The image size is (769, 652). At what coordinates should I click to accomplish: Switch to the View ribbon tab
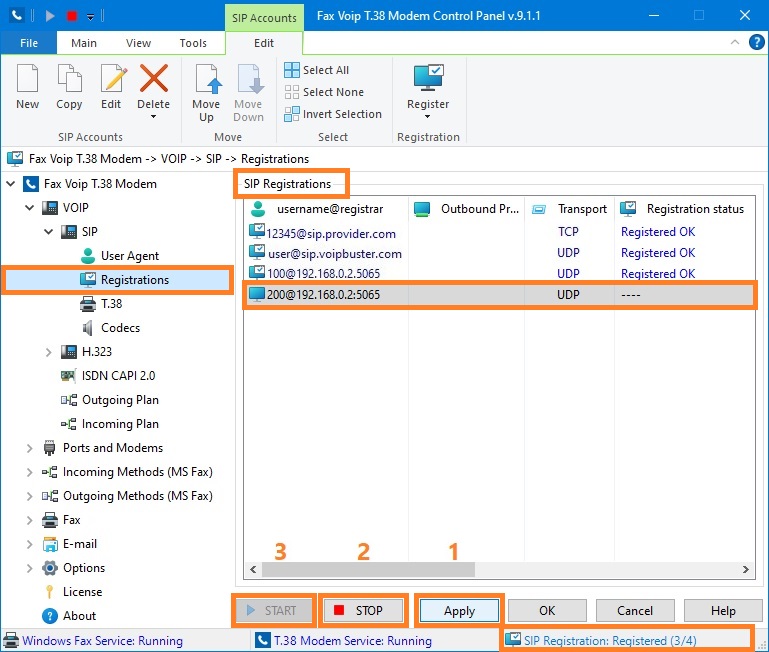138,43
